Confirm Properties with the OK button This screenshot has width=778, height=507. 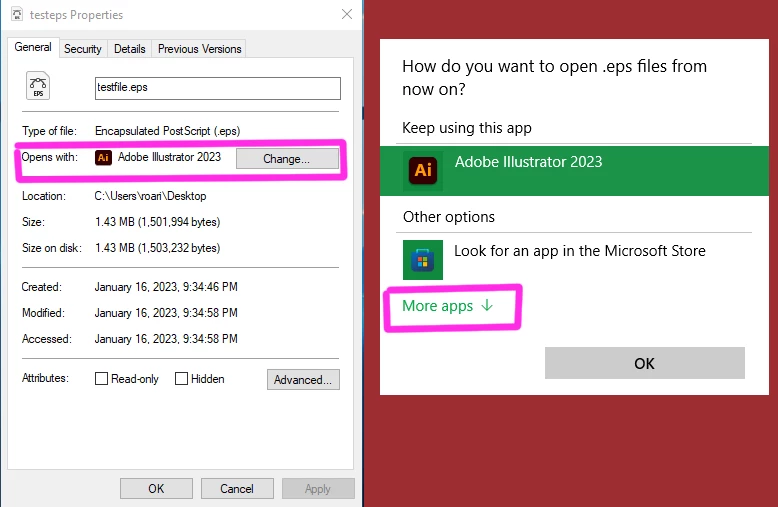tap(156, 489)
